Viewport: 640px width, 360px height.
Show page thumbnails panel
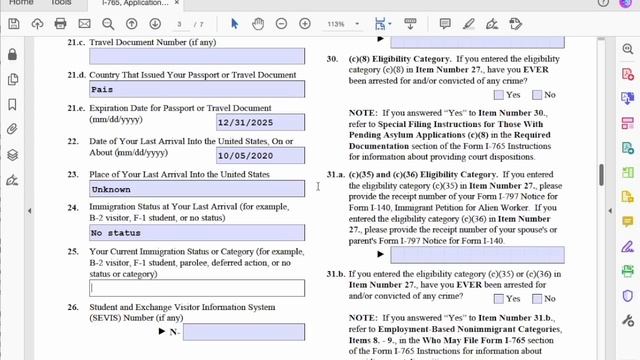13,79
